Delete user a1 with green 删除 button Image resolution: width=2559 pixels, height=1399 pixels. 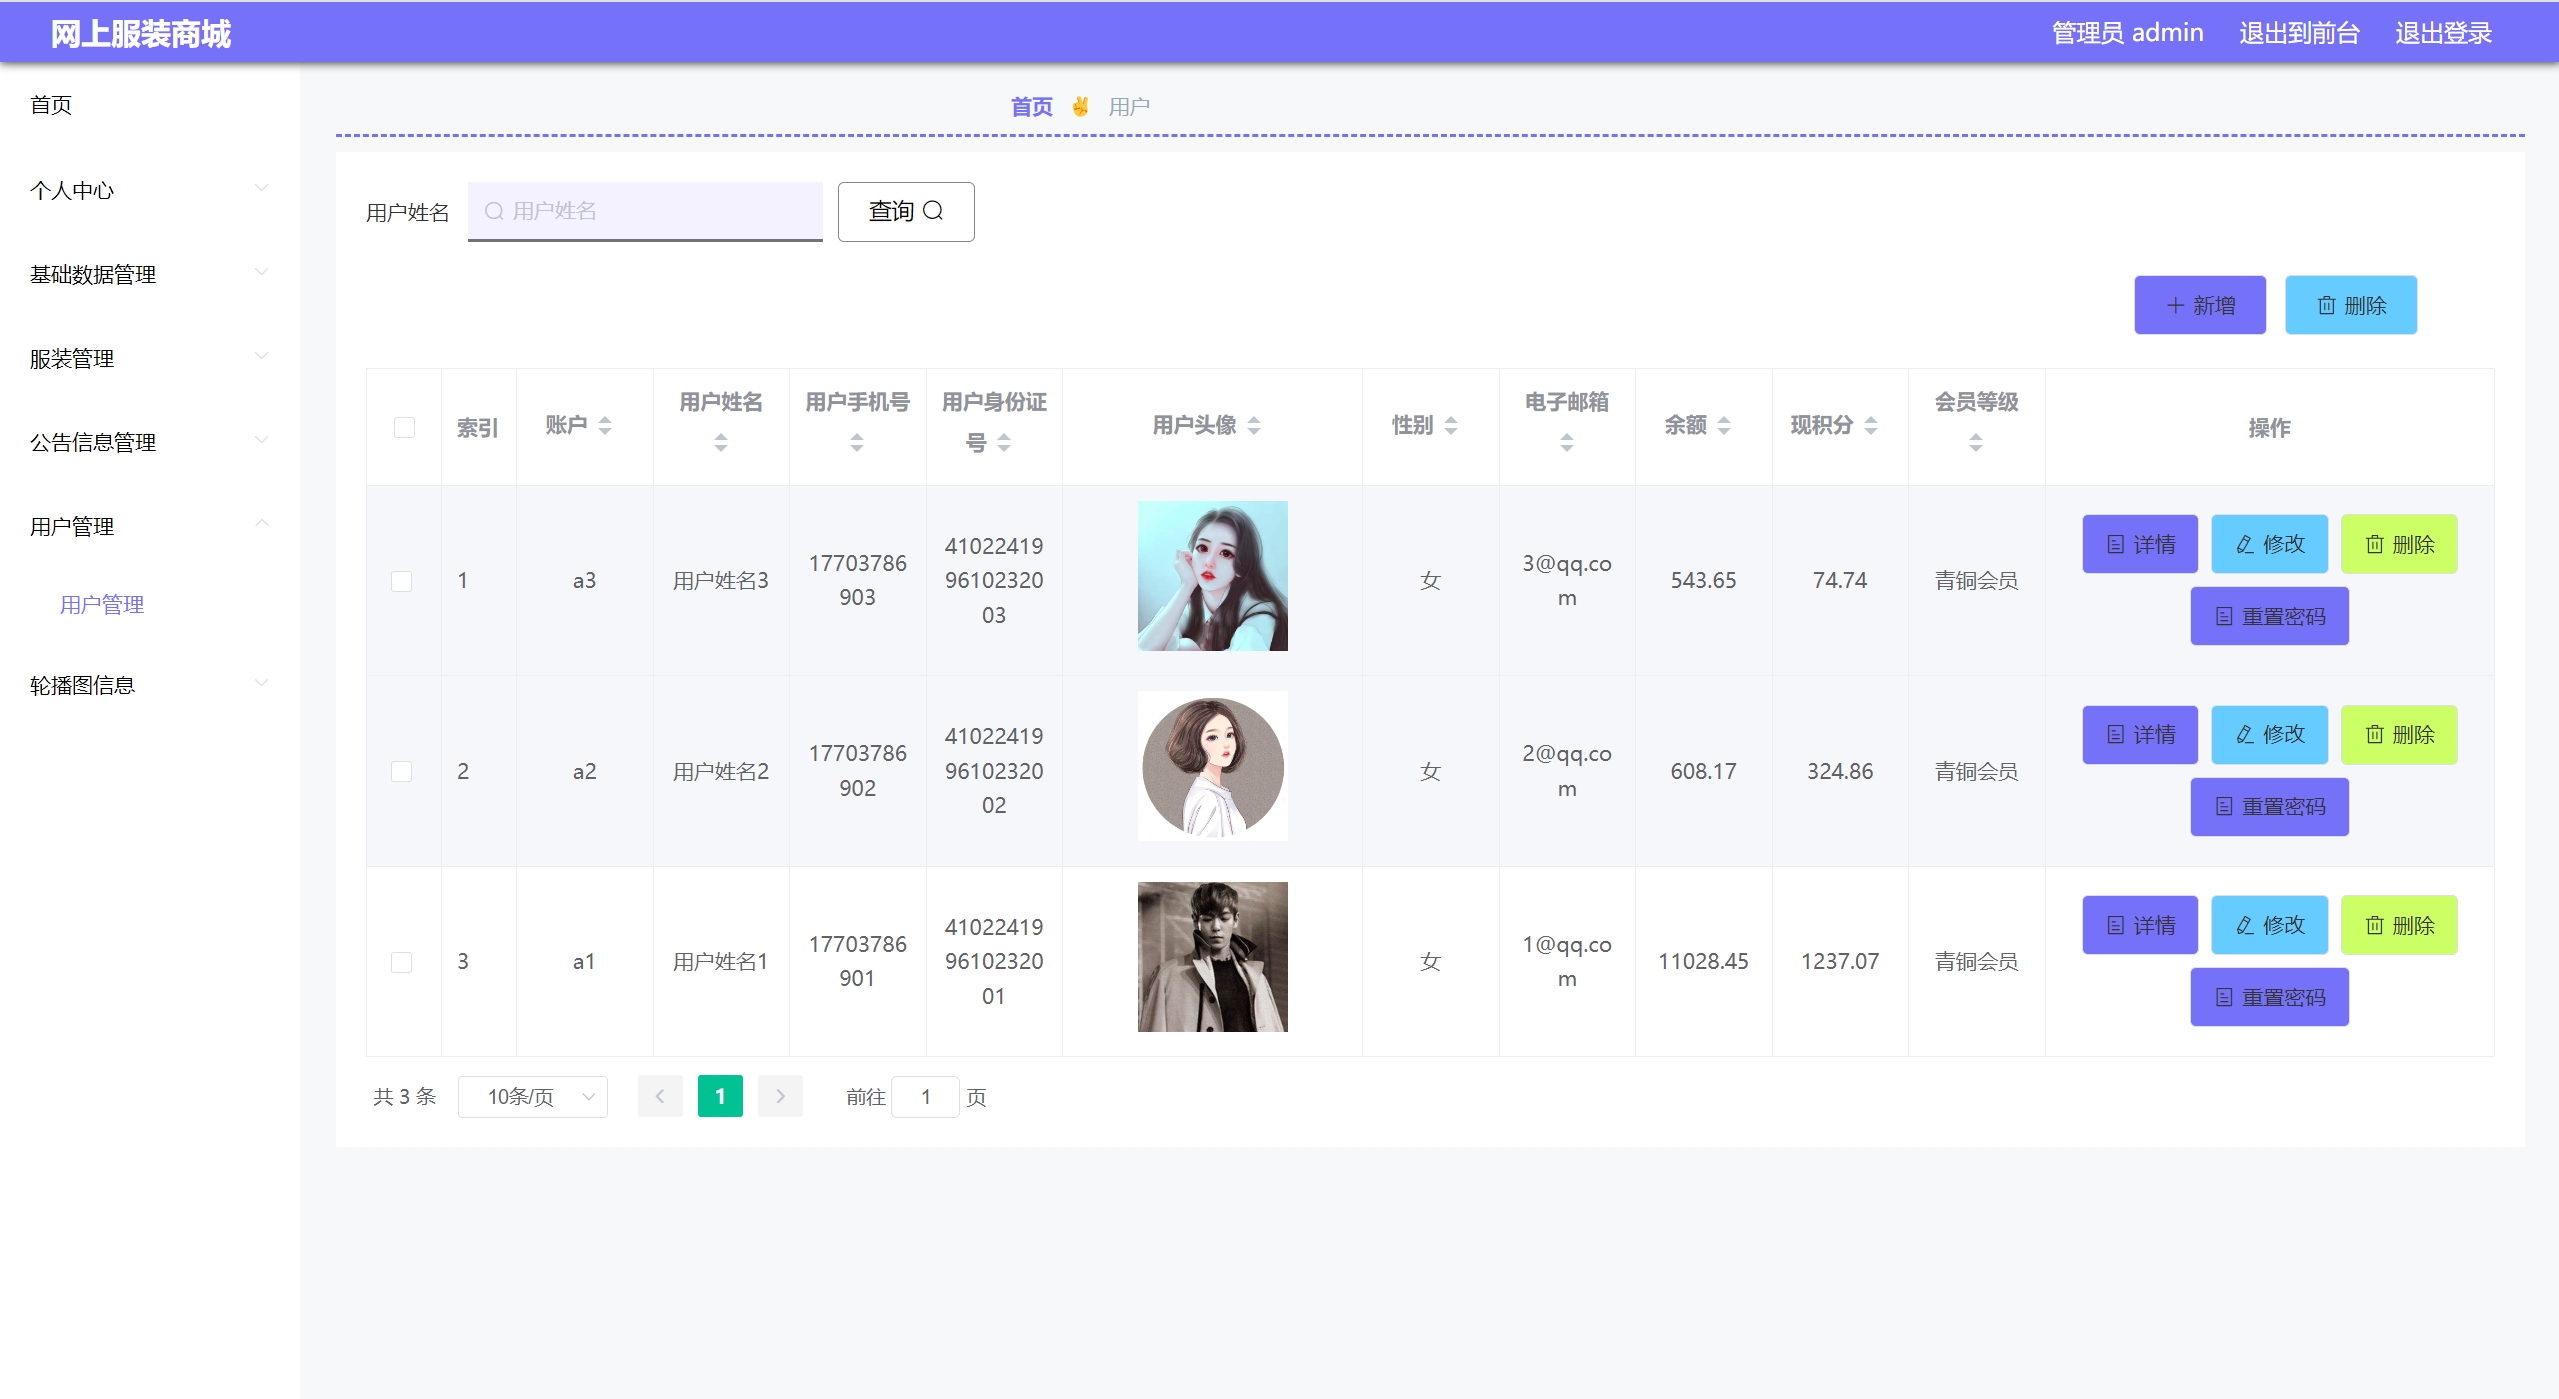(2398, 925)
